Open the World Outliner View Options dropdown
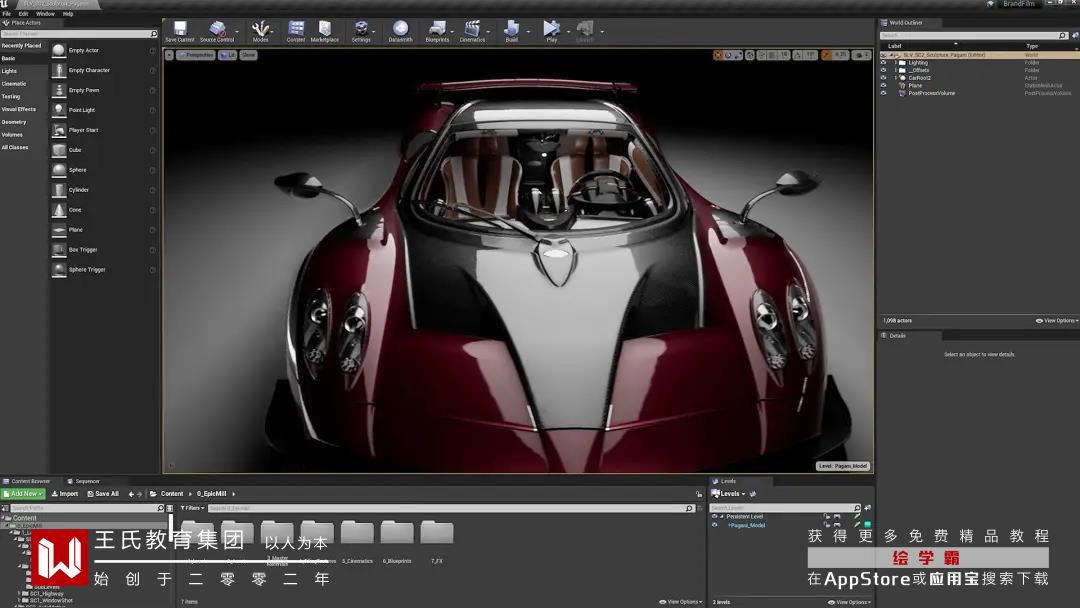Screen dimensions: 1080x608 click(1059, 321)
